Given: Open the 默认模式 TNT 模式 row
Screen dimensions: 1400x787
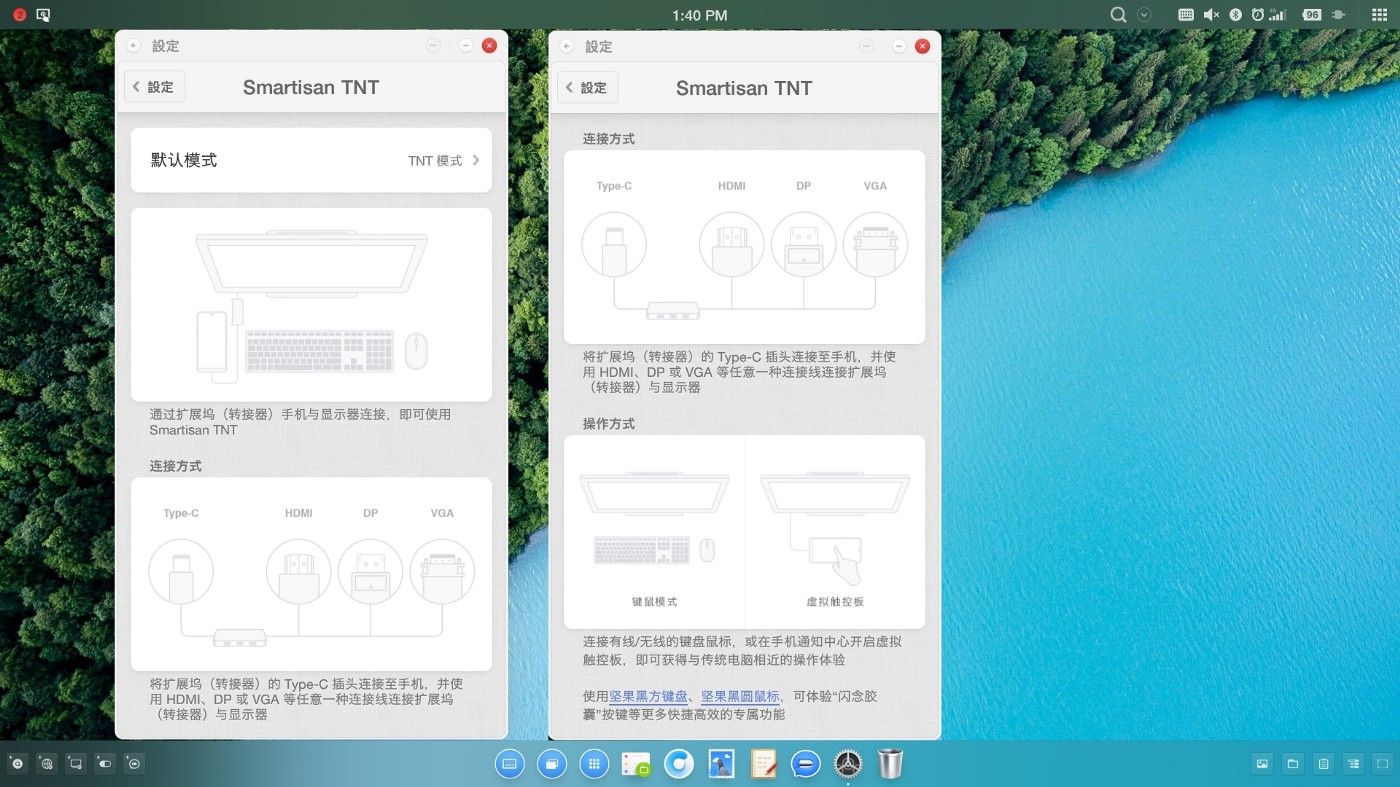Looking at the screenshot, I should click(x=311, y=160).
